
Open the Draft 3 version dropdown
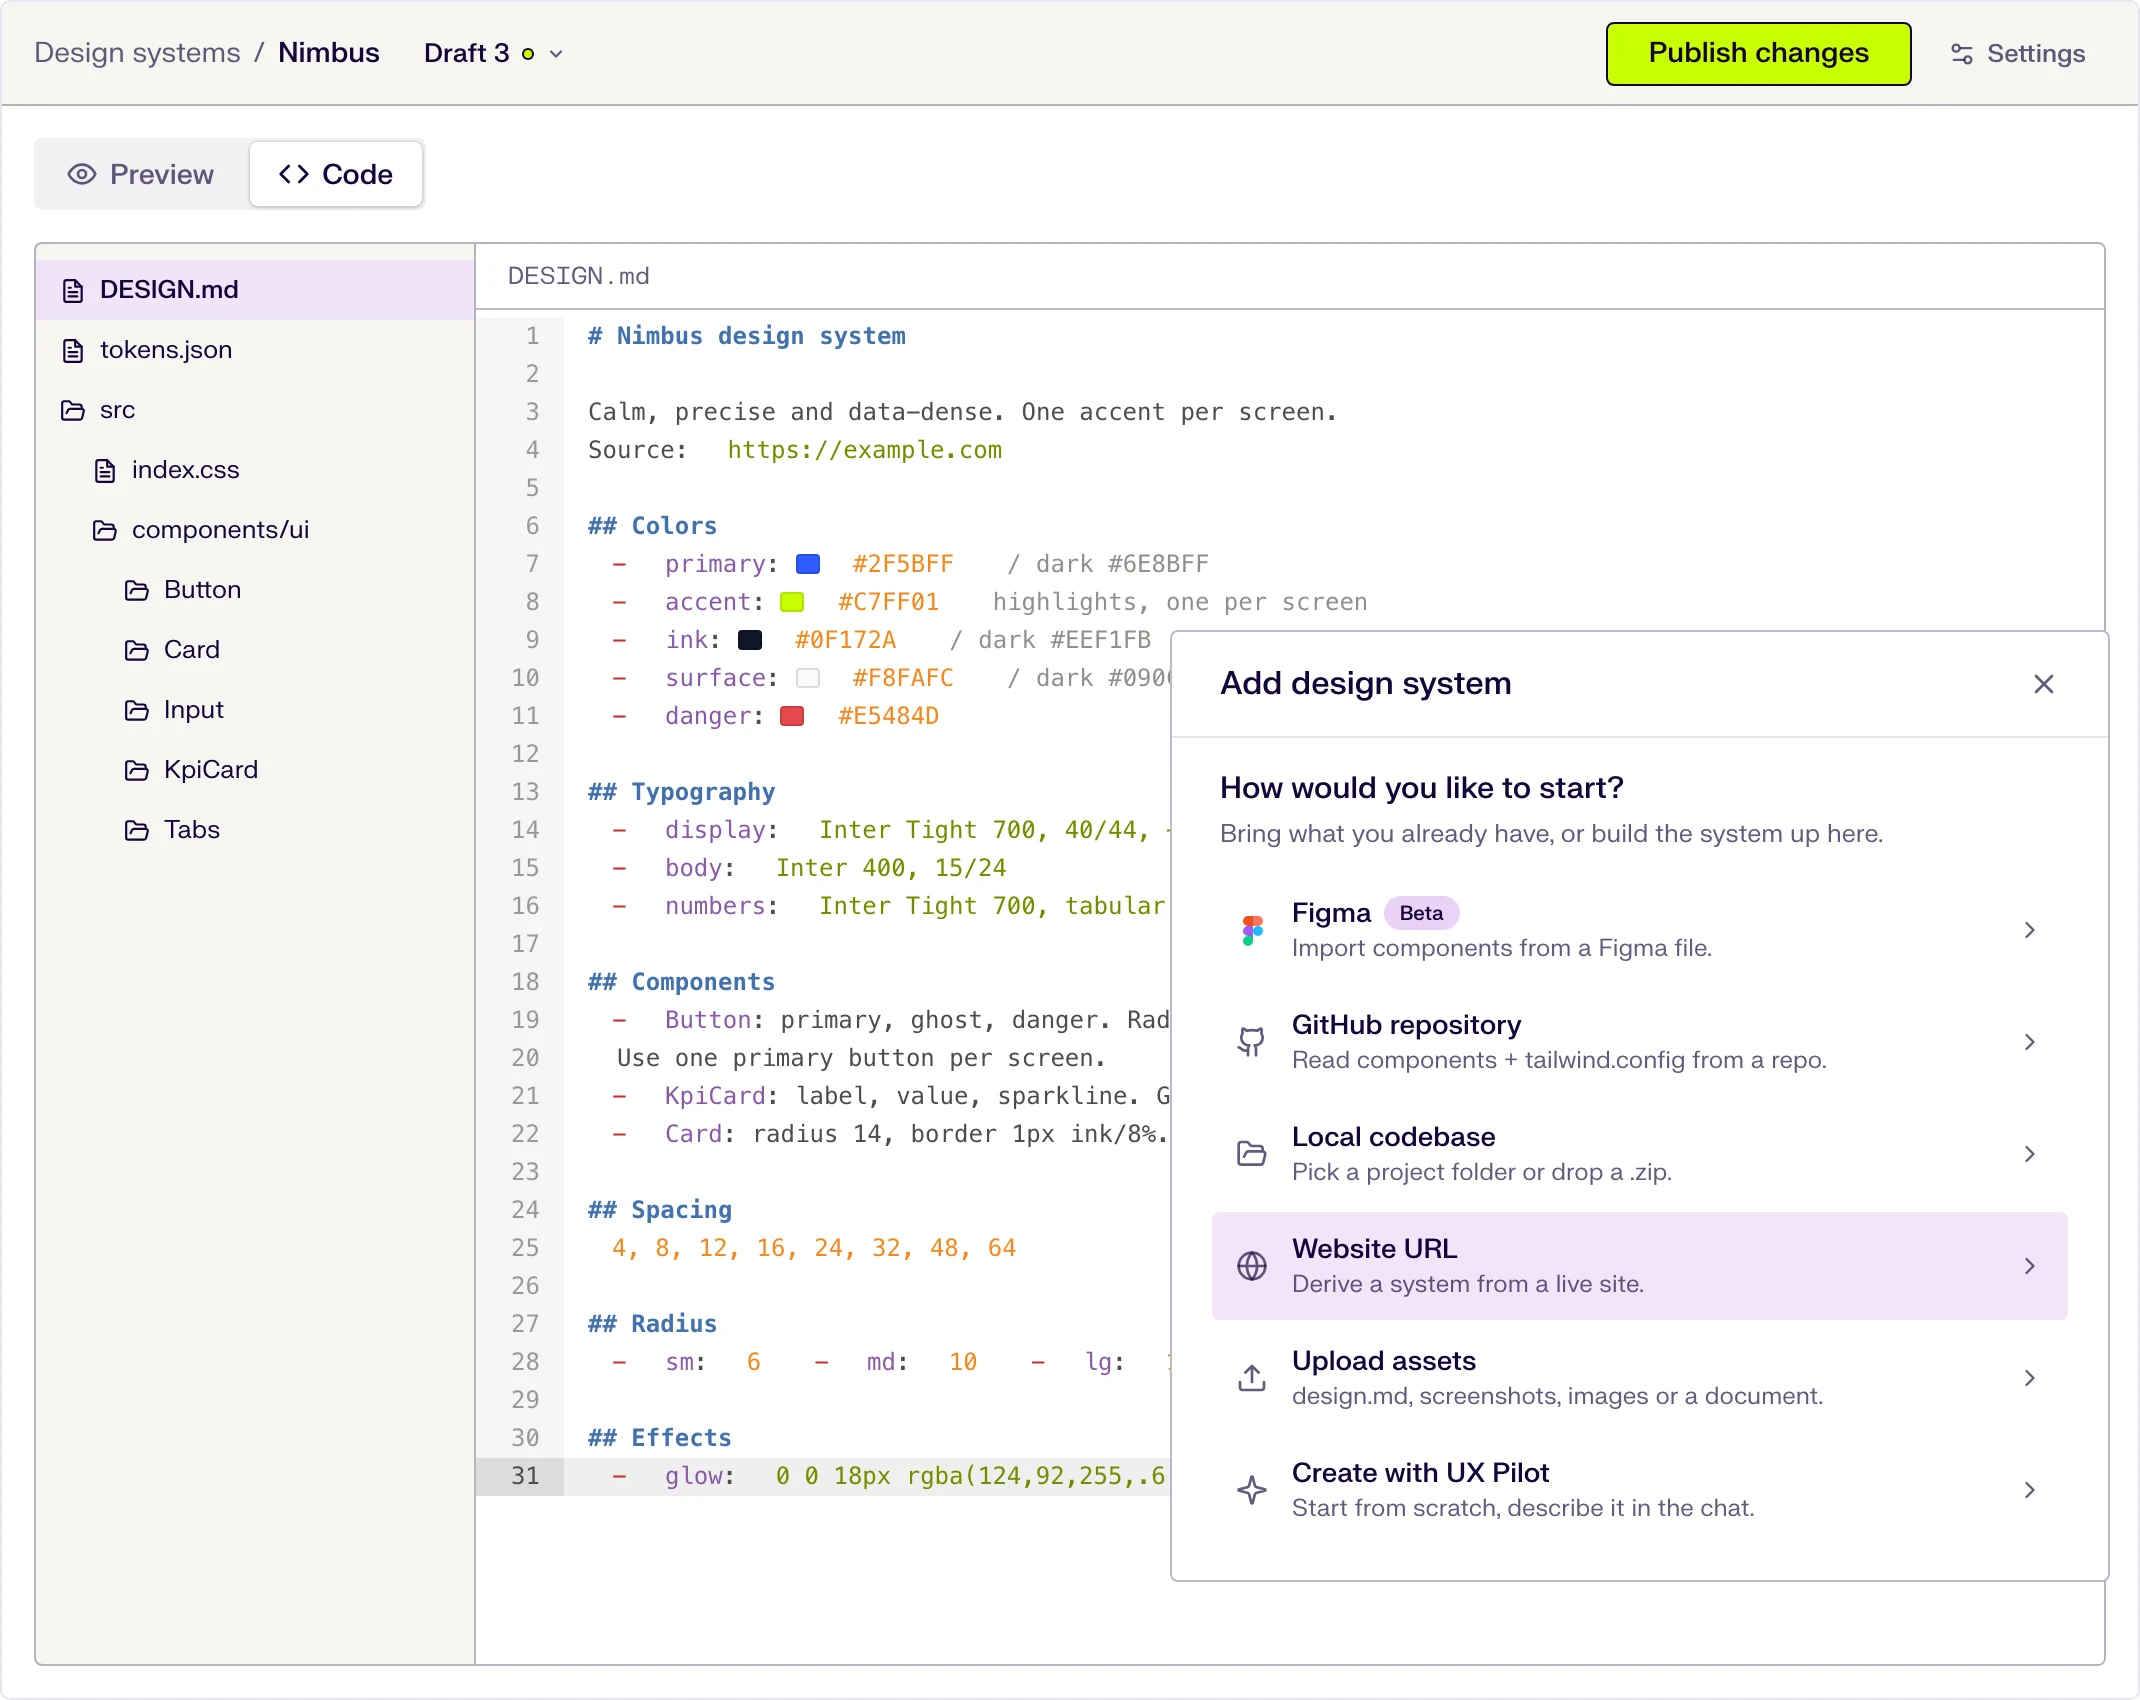494,53
